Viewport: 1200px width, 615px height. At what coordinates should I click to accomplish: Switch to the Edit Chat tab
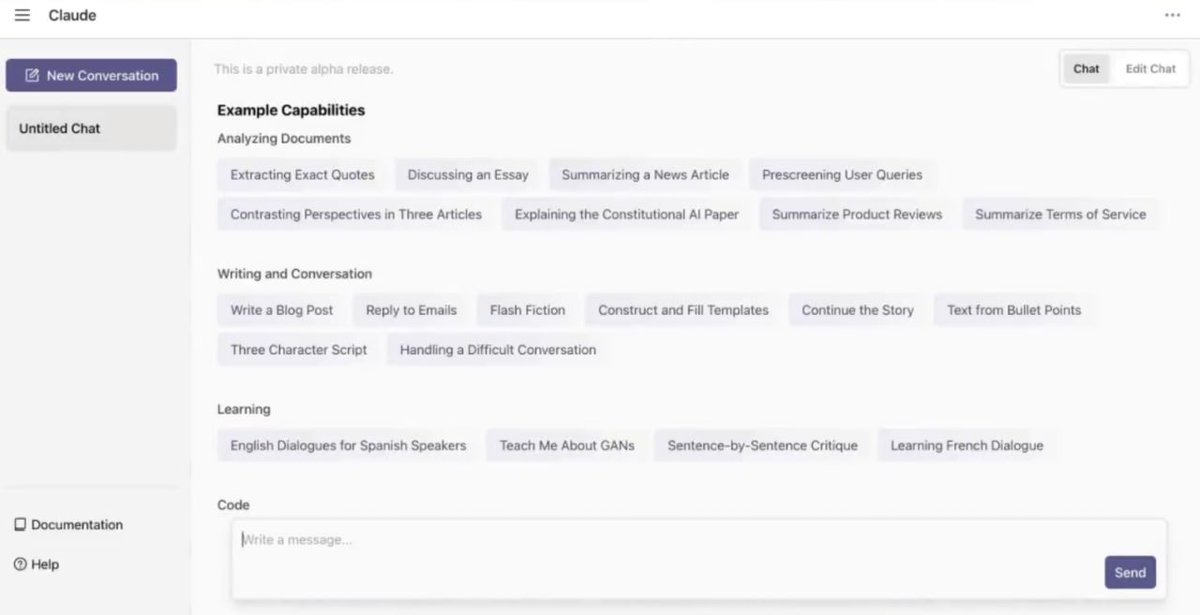click(1150, 69)
